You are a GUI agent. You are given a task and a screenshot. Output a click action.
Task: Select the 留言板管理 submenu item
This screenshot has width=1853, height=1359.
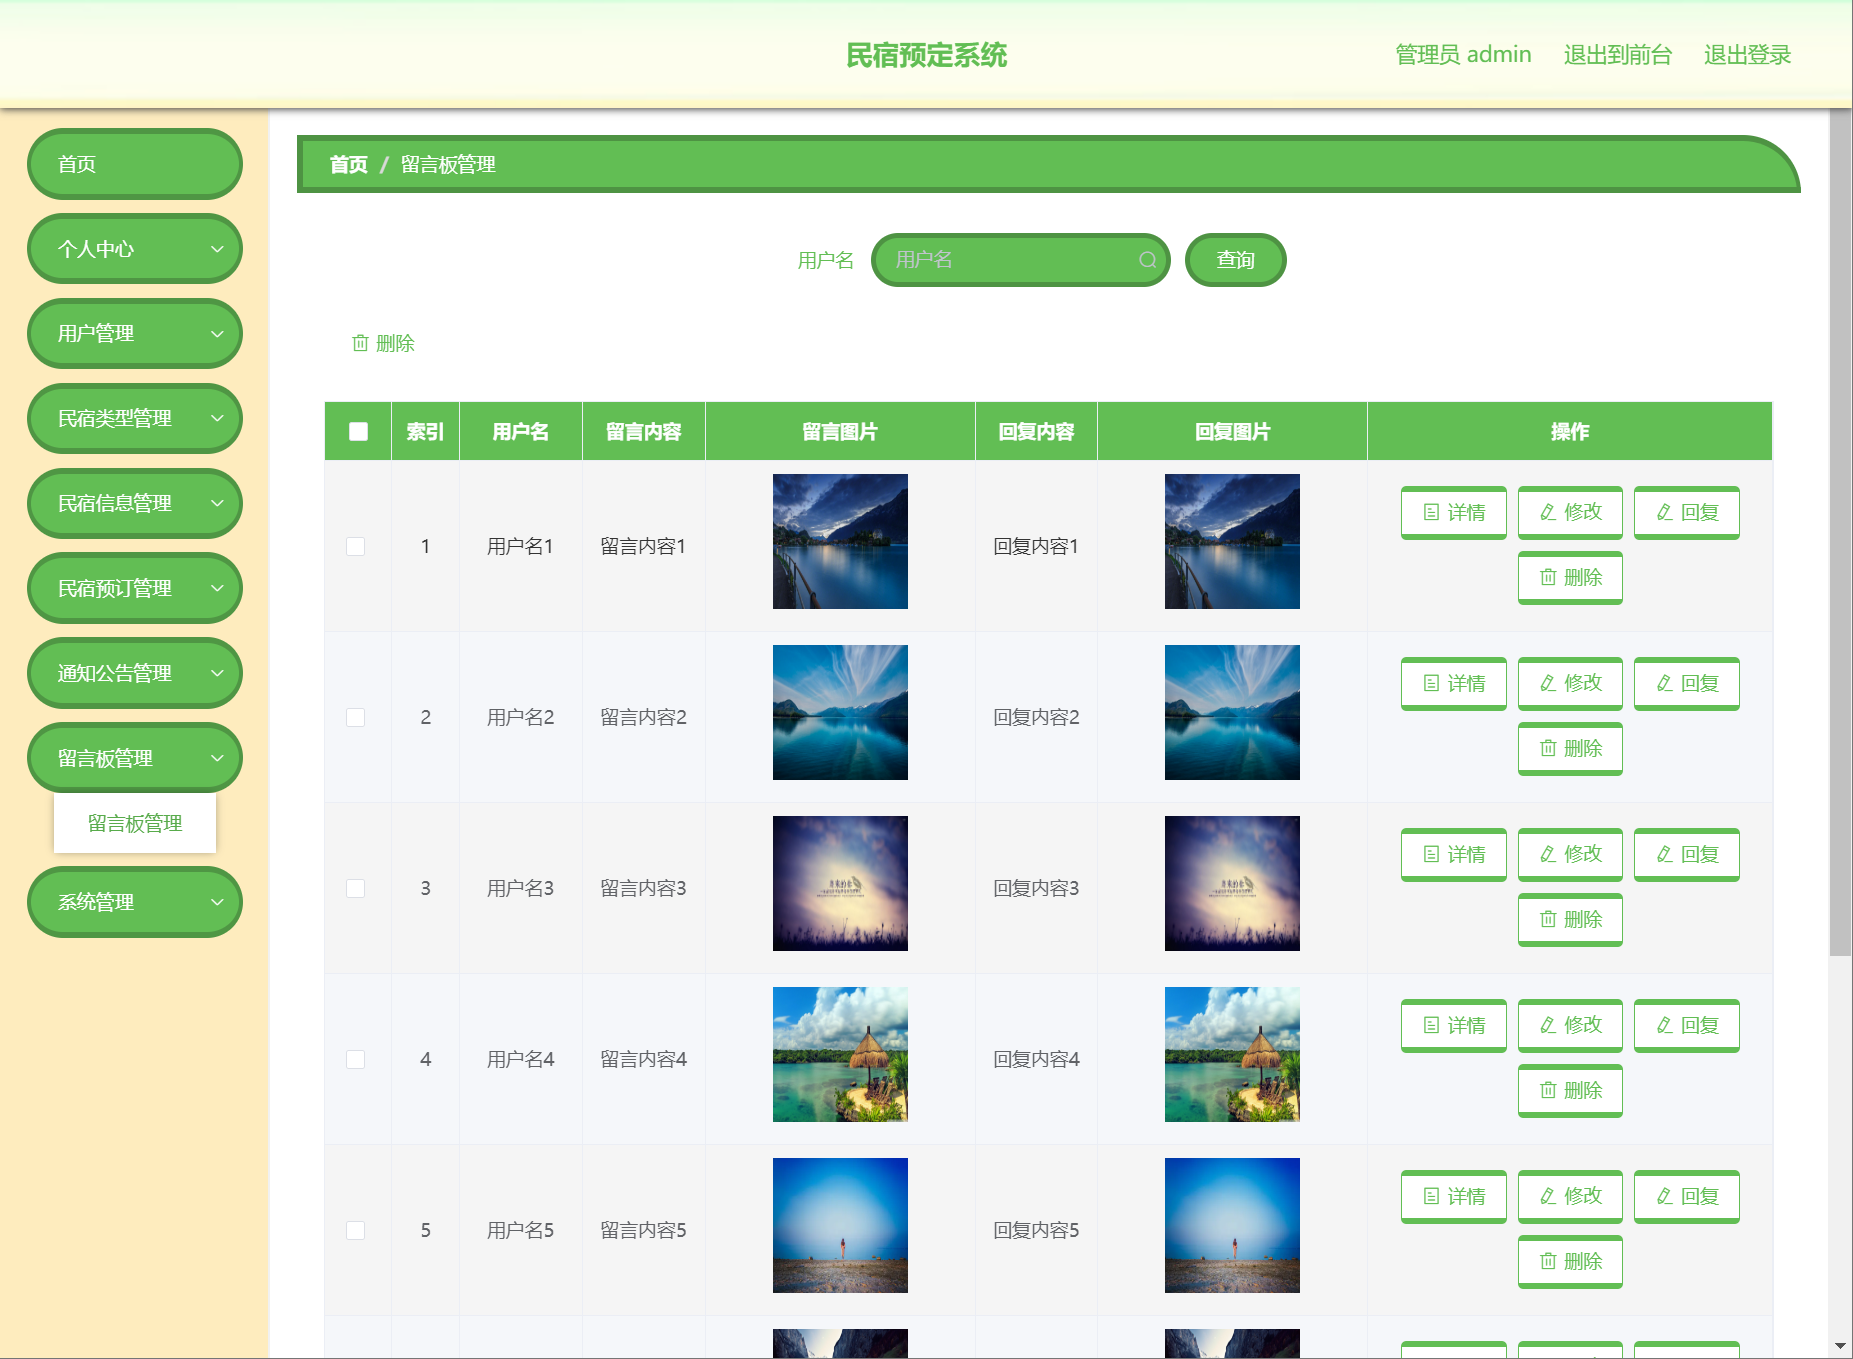pyautogui.click(x=135, y=823)
